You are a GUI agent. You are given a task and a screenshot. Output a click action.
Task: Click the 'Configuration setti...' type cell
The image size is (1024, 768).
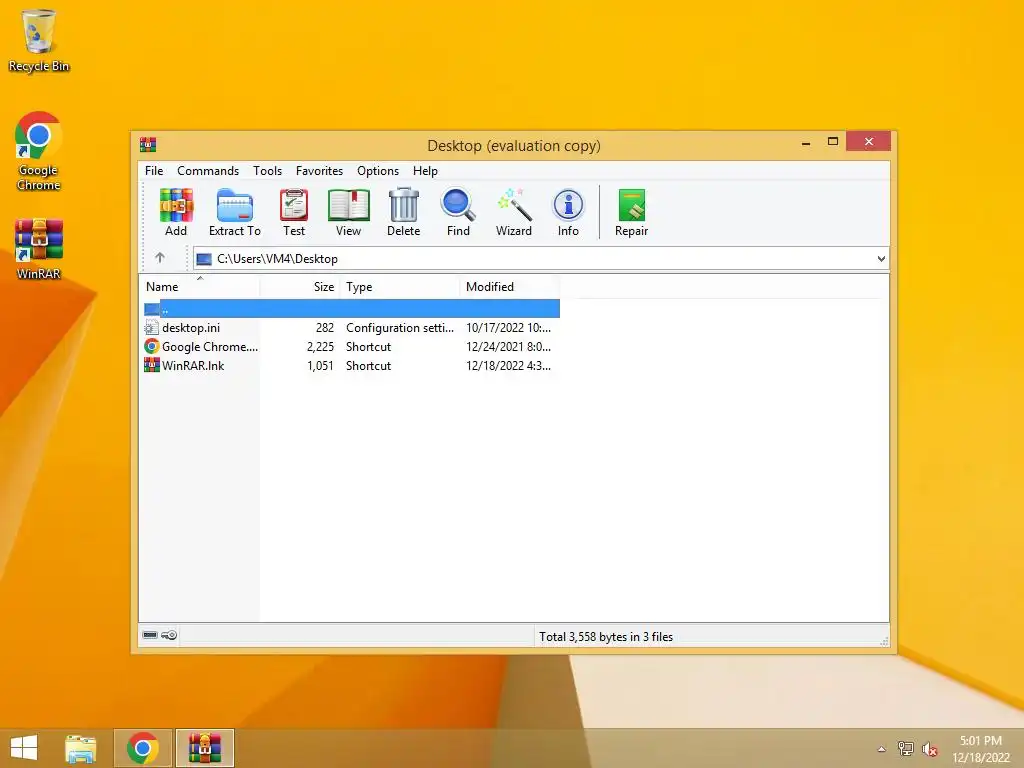[x=400, y=328]
